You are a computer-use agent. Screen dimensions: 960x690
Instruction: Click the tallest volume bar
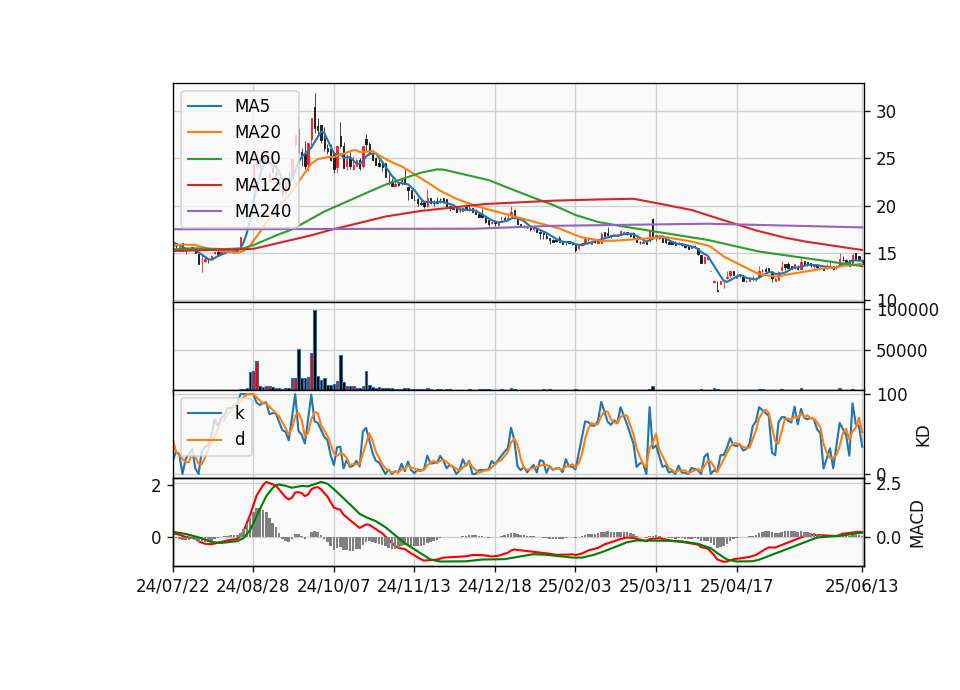315,350
